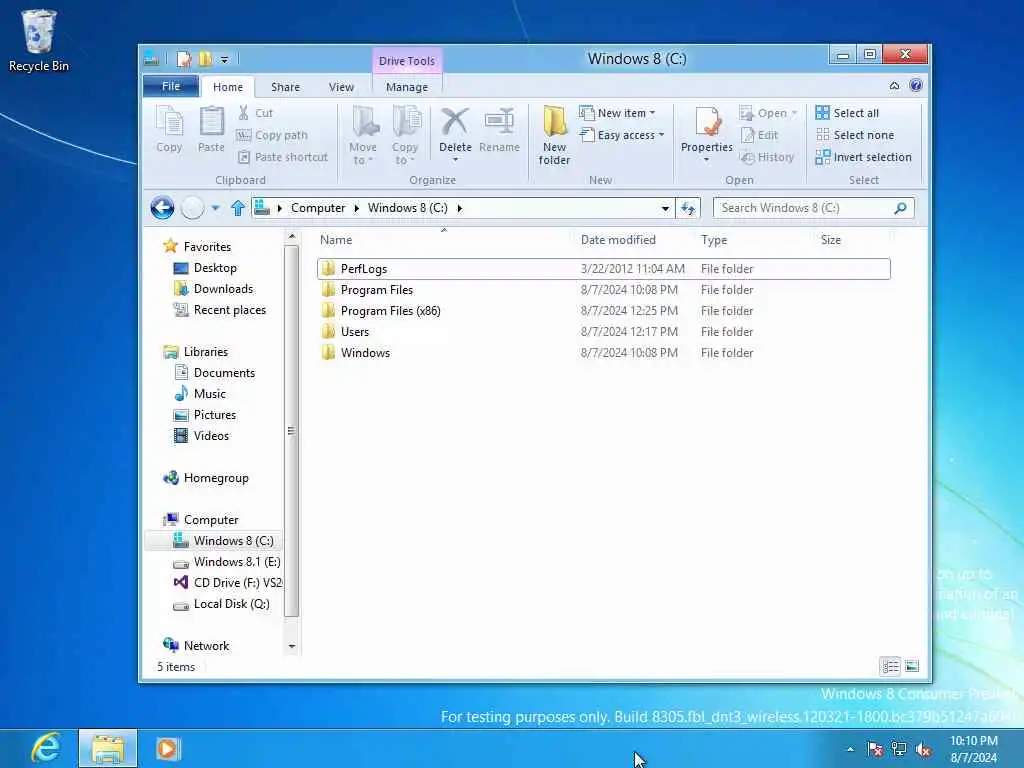
Task: Switch to details view button
Action: pos(890,666)
